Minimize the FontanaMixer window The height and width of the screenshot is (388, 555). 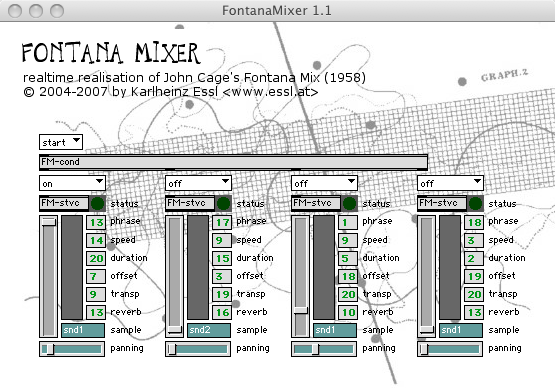pyautogui.click(x=36, y=11)
